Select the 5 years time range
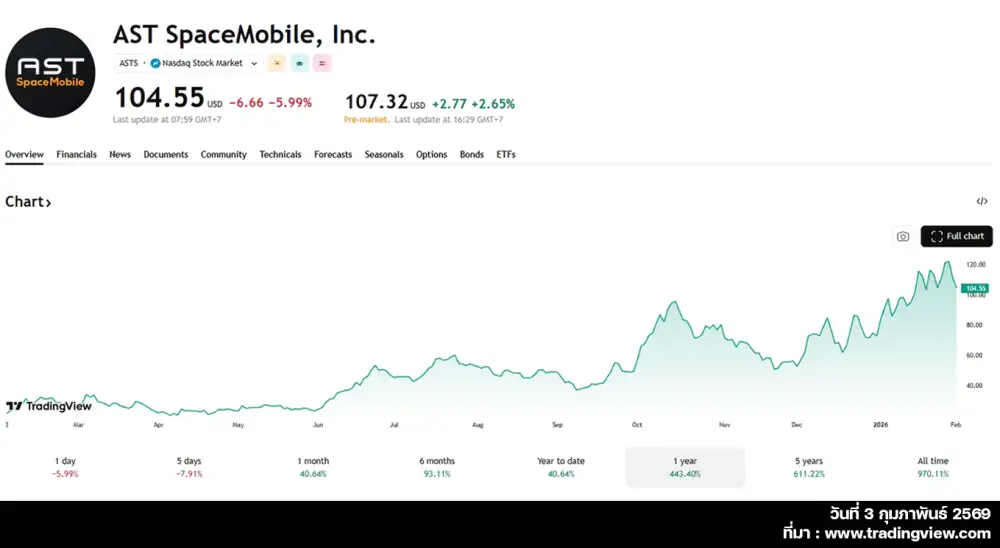The image size is (1000, 548). 809,467
